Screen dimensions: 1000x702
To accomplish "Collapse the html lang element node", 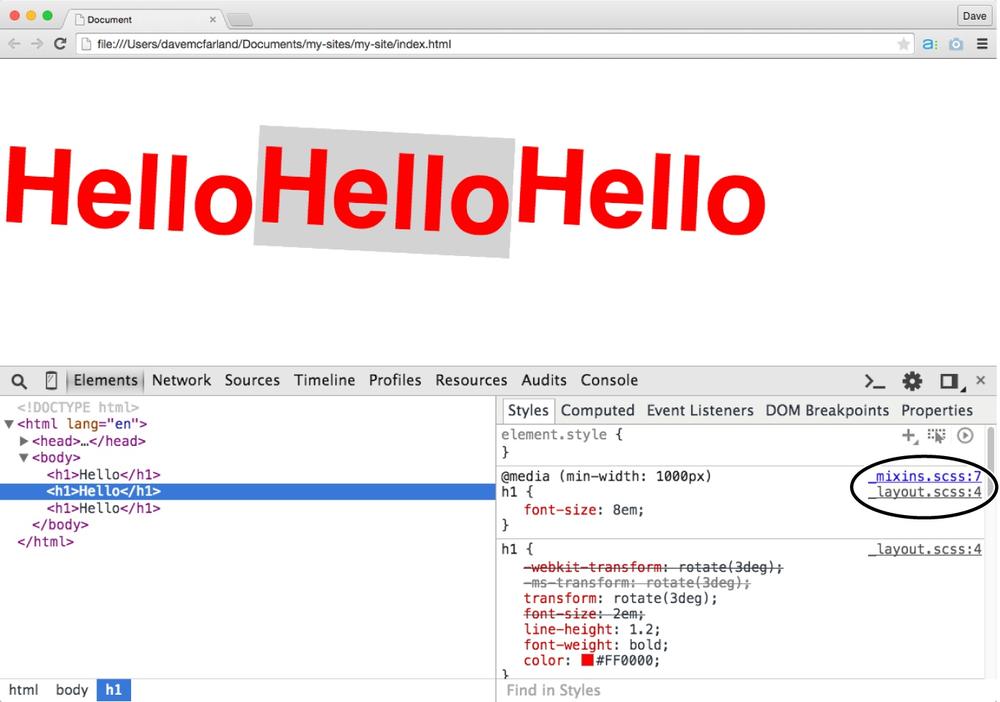I will 9,424.
